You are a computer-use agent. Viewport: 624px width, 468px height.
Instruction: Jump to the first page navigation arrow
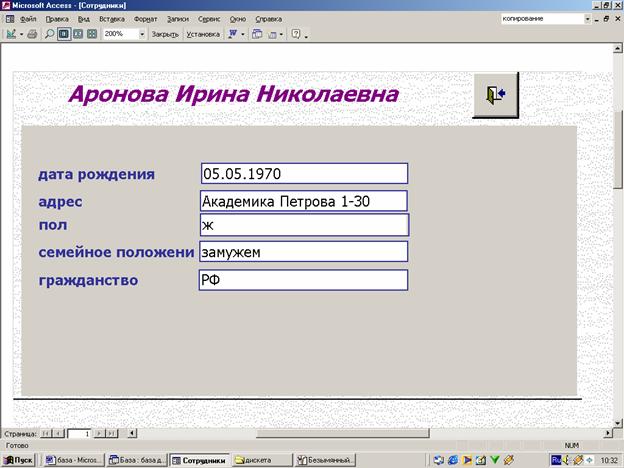pyautogui.click(x=45, y=433)
